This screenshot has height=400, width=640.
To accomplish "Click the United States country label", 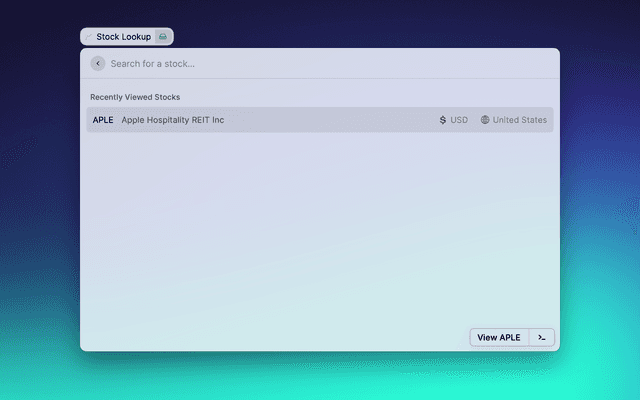I will [519, 120].
